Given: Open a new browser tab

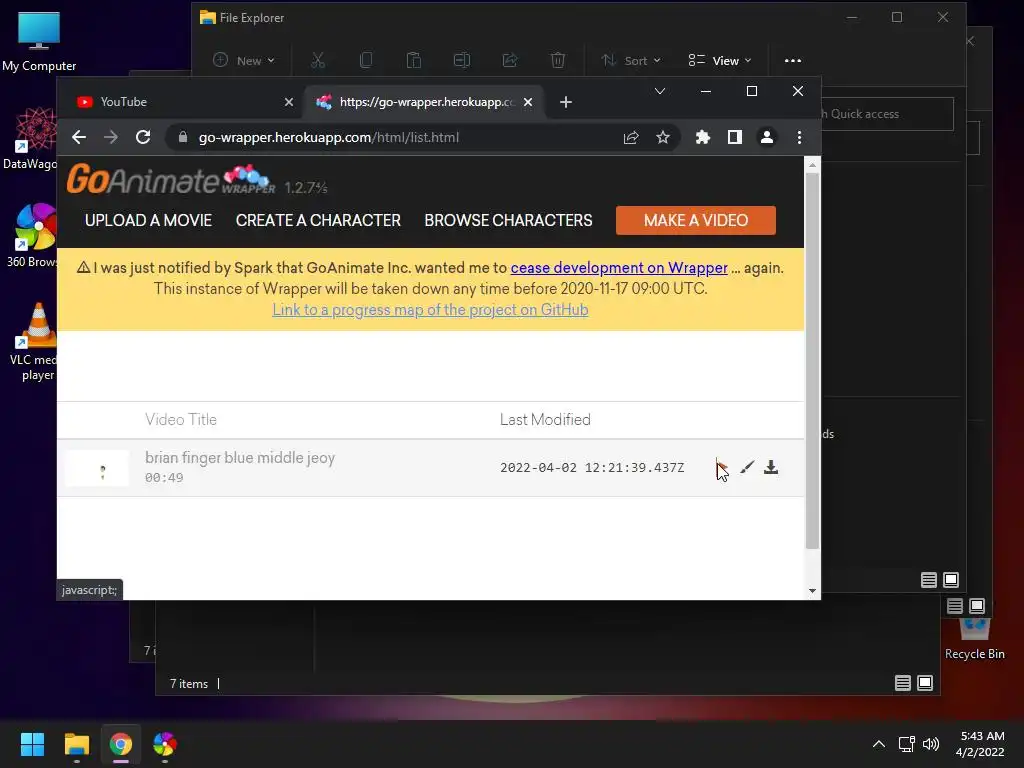Looking at the screenshot, I should click(x=566, y=102).
